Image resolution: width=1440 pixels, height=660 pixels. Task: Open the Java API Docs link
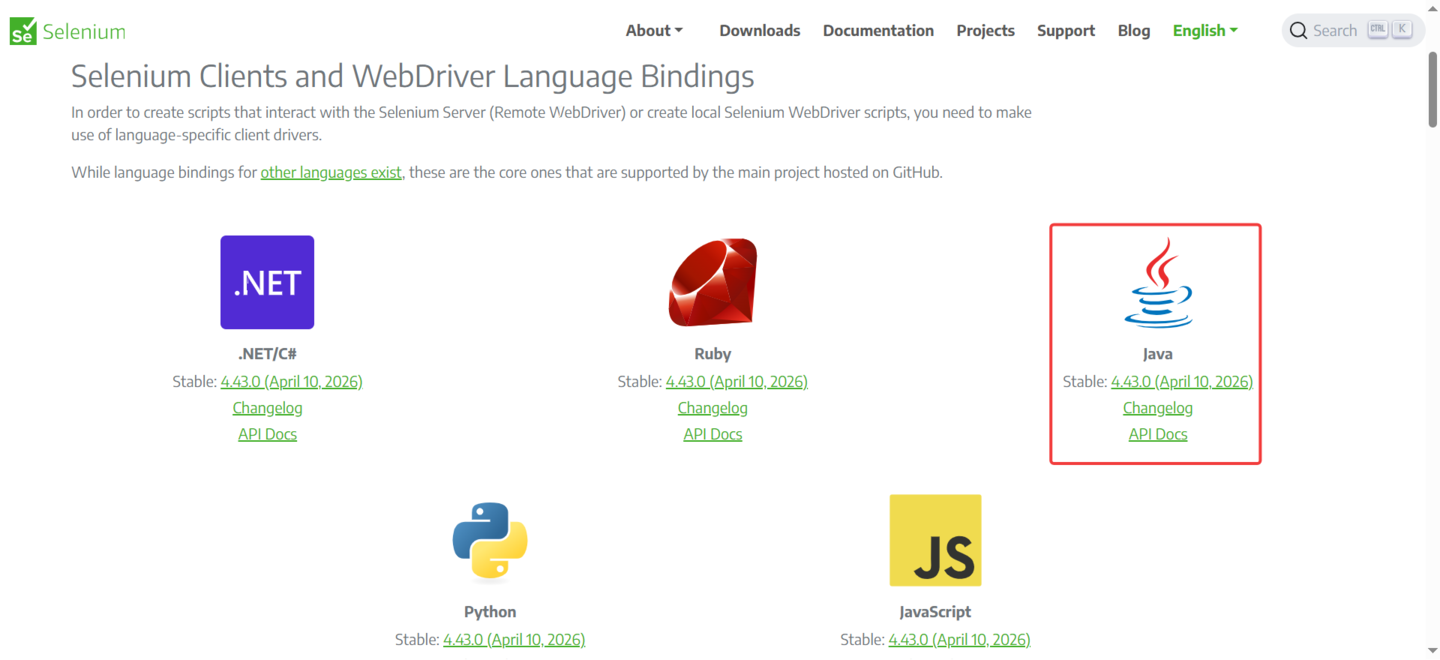[1158, 434]
